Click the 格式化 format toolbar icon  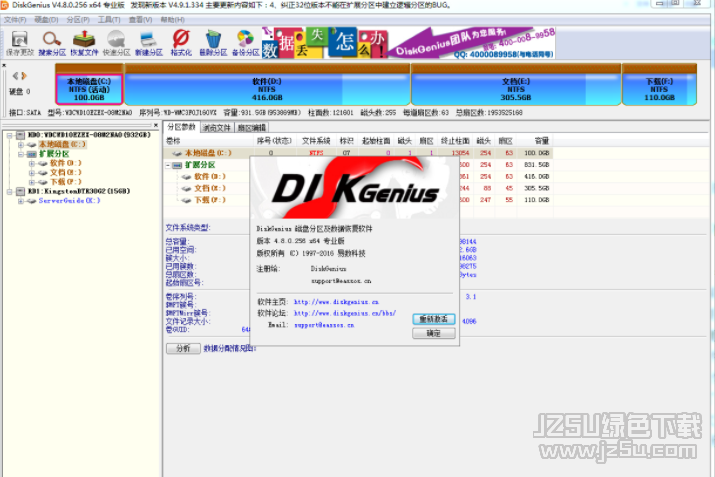181,43
